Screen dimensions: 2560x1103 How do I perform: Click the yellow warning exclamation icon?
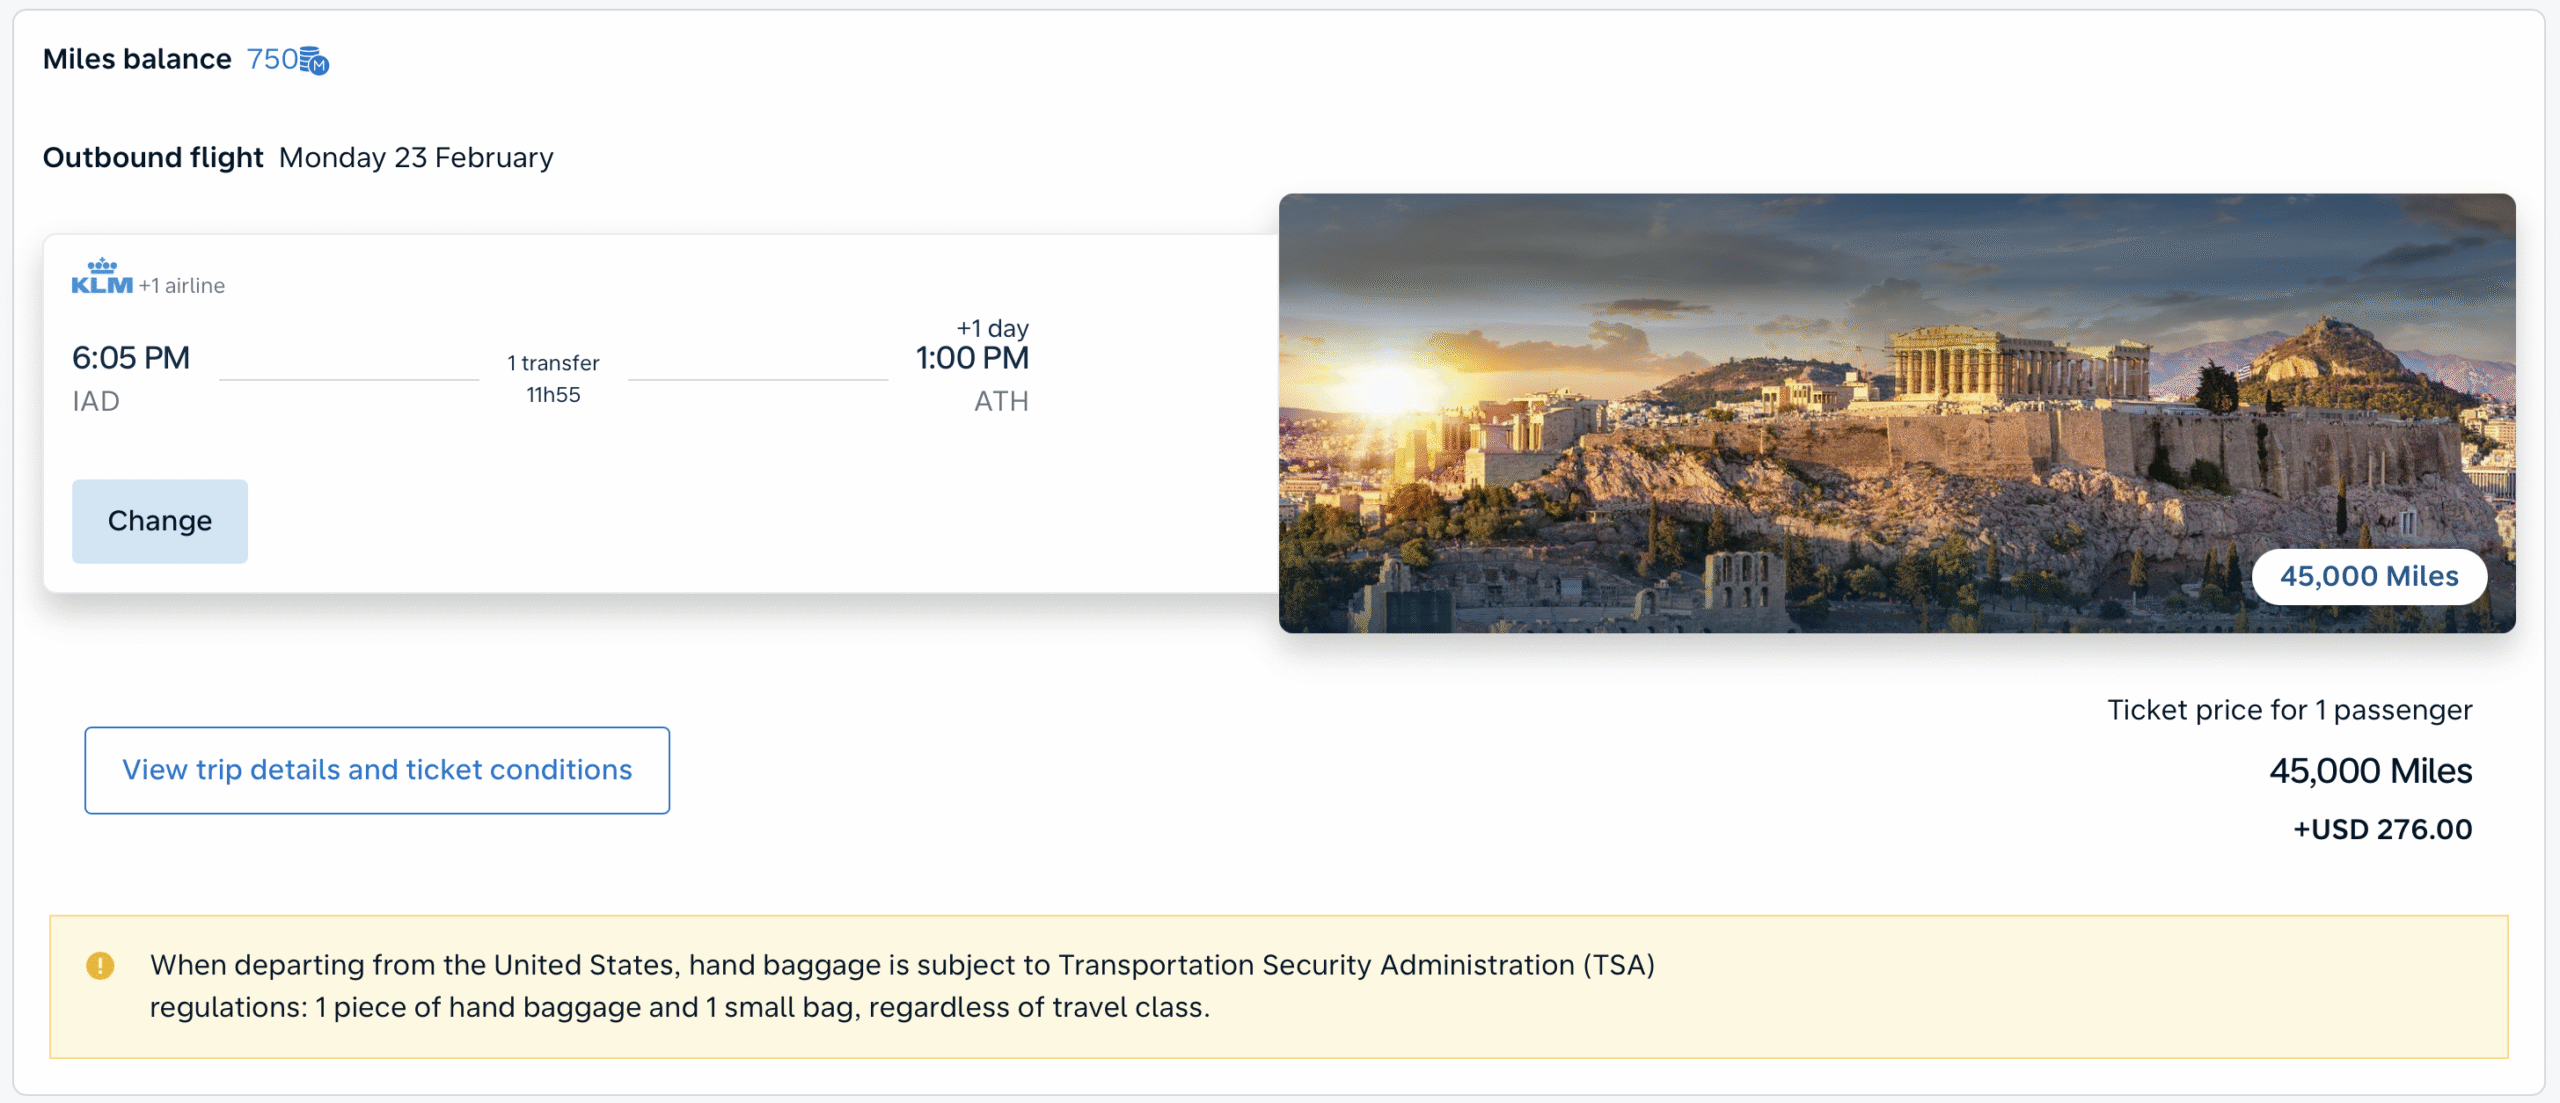100,965
